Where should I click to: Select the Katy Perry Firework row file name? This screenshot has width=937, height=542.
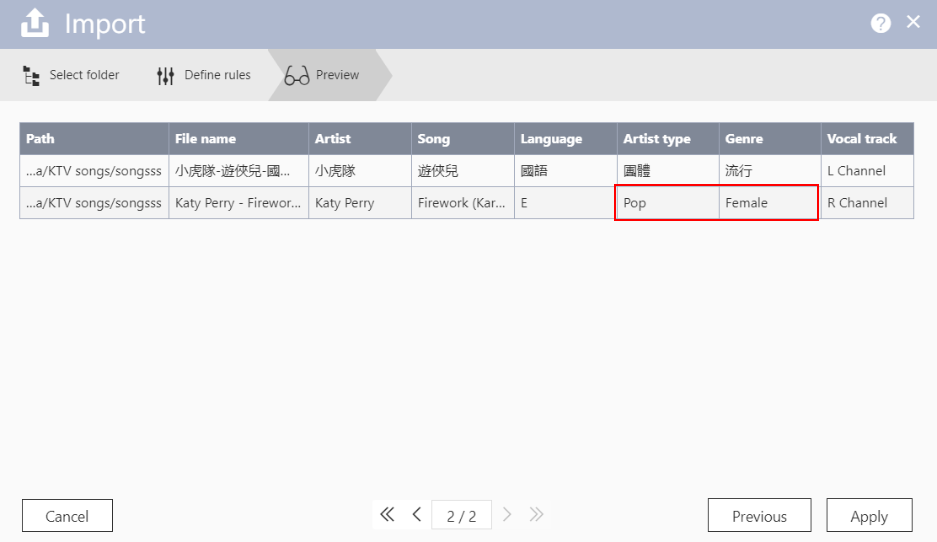pos(237,203)
